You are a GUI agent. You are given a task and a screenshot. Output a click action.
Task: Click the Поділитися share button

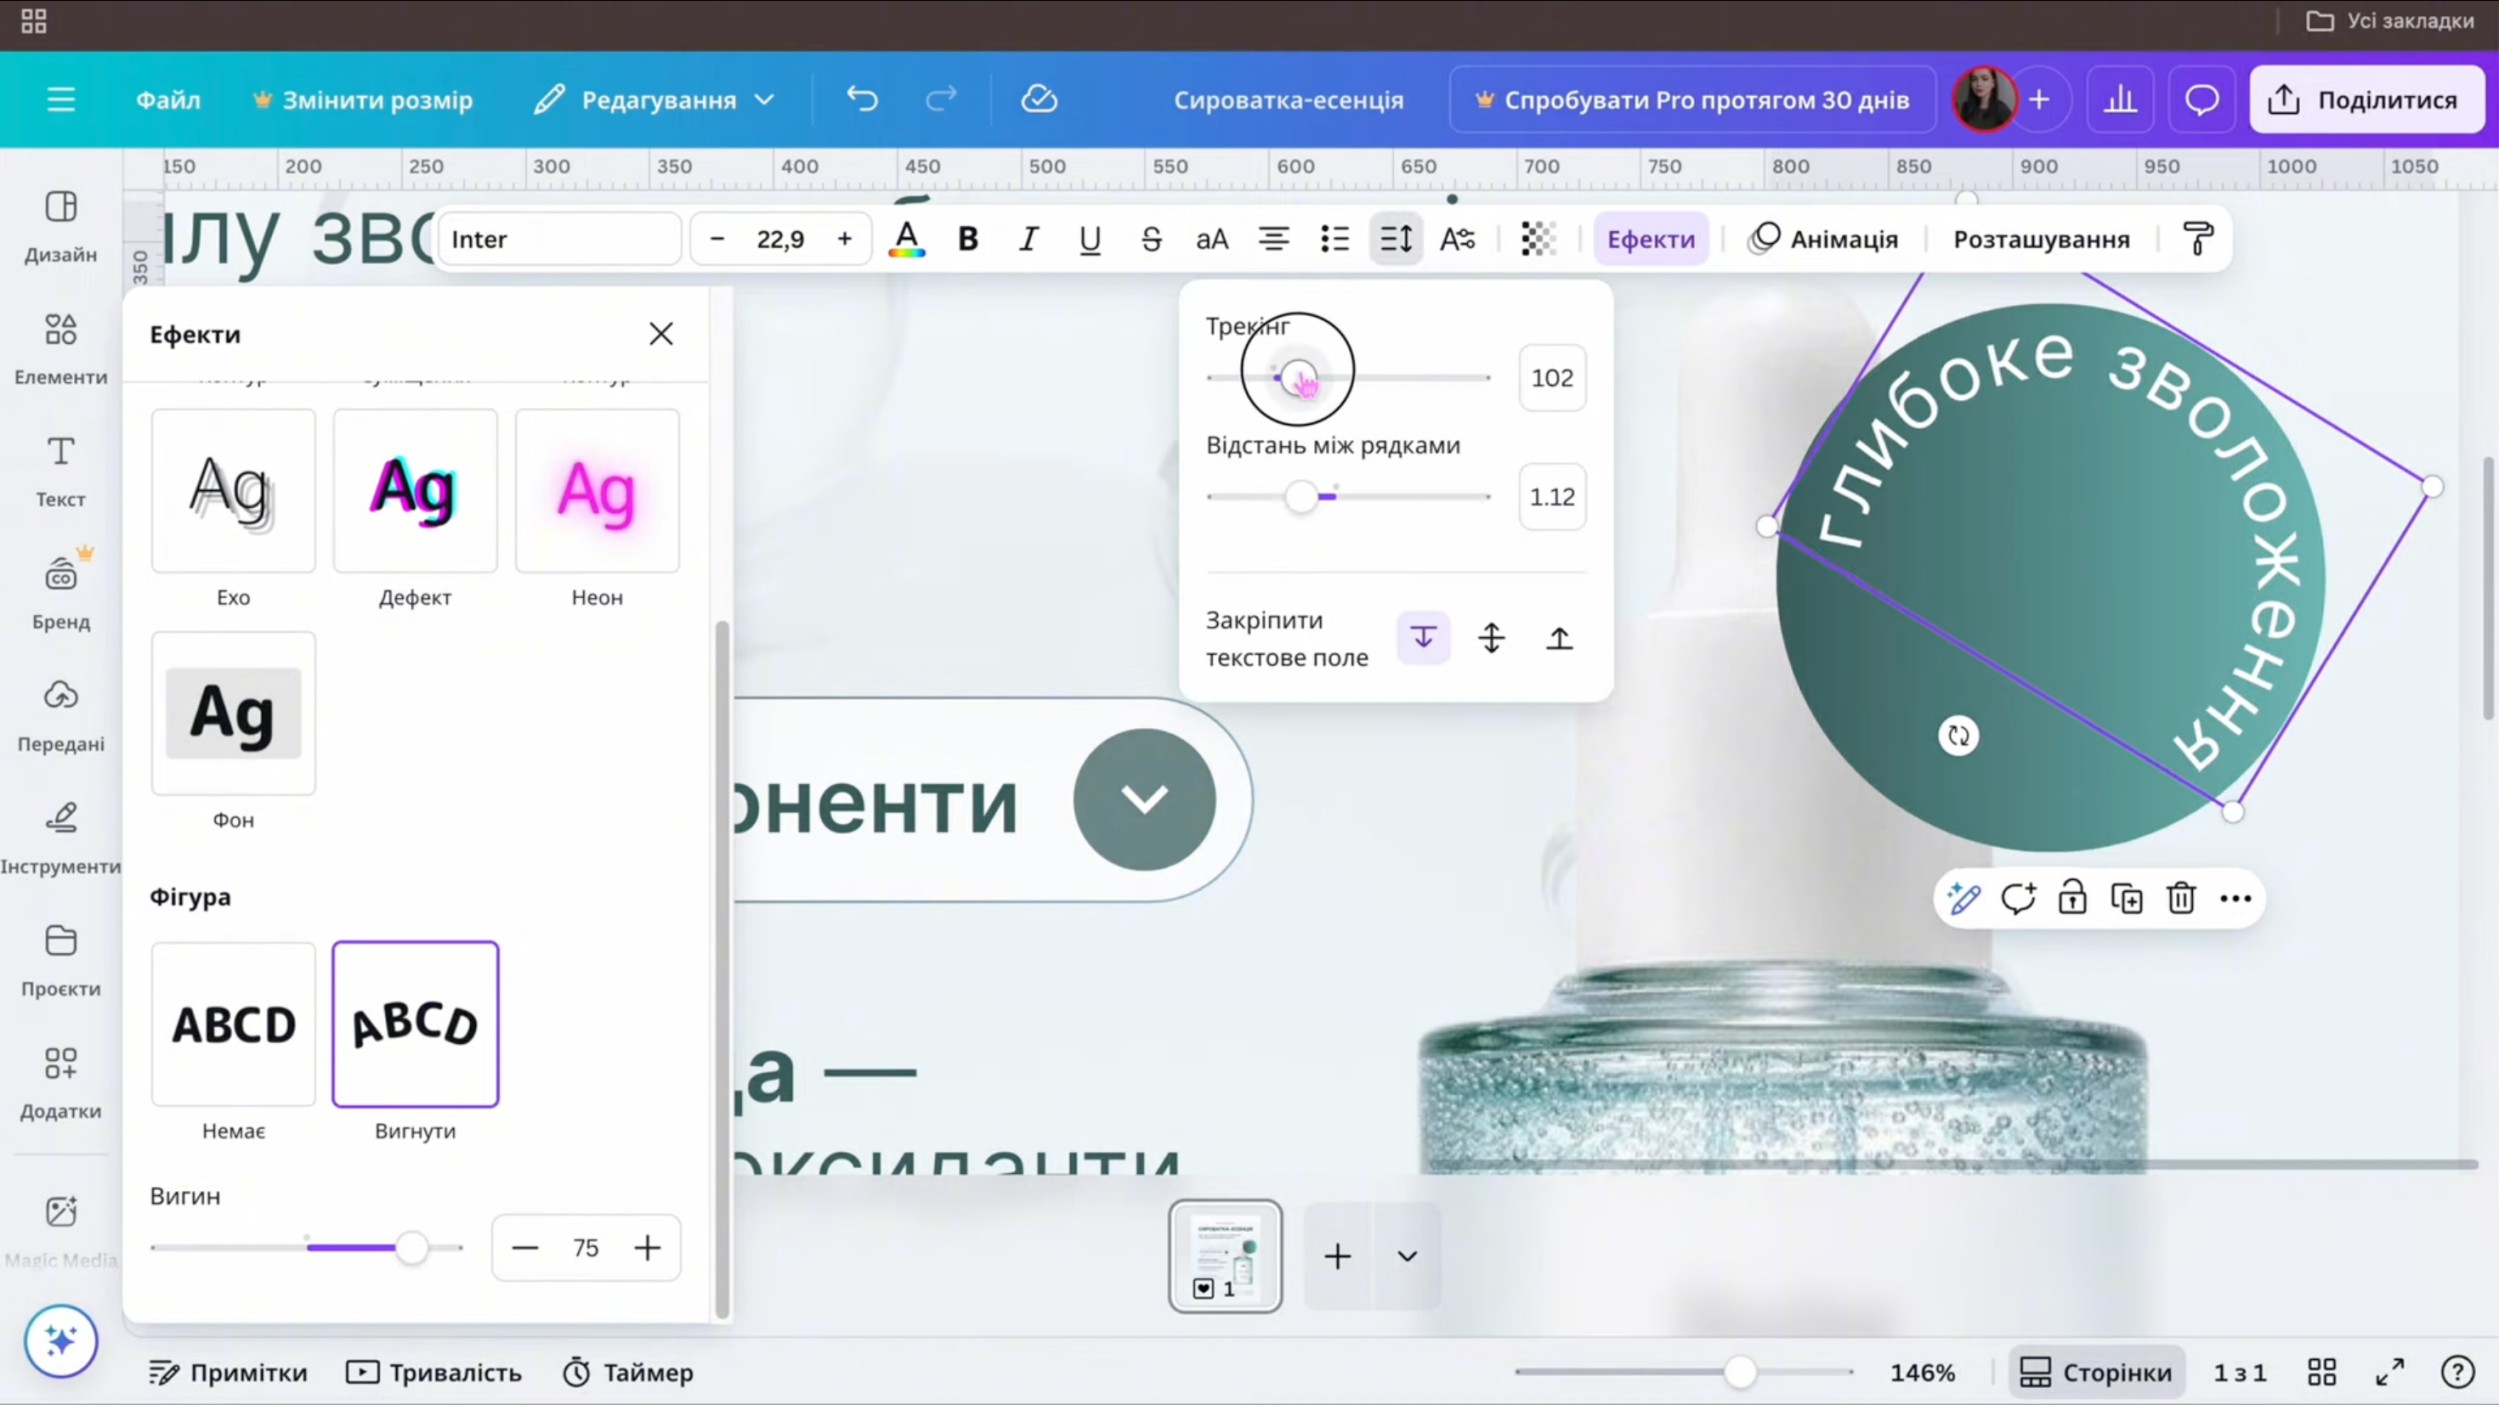pyautogui.click(x=2366, y=99)
